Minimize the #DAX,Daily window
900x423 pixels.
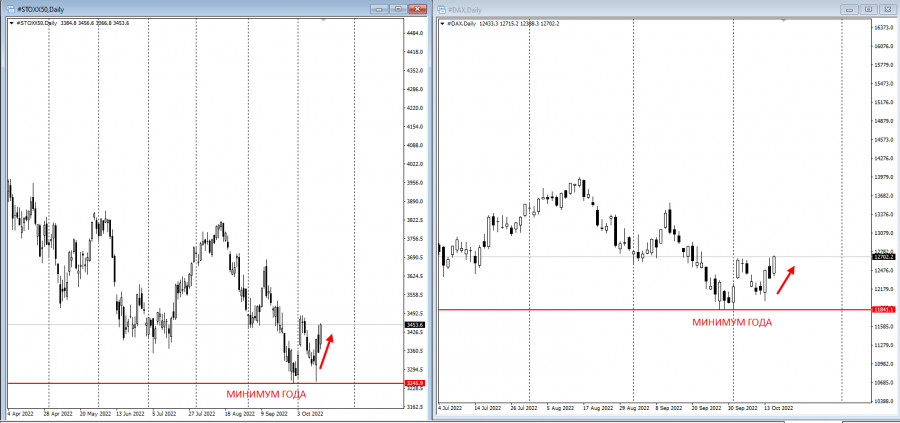[849, 10]
